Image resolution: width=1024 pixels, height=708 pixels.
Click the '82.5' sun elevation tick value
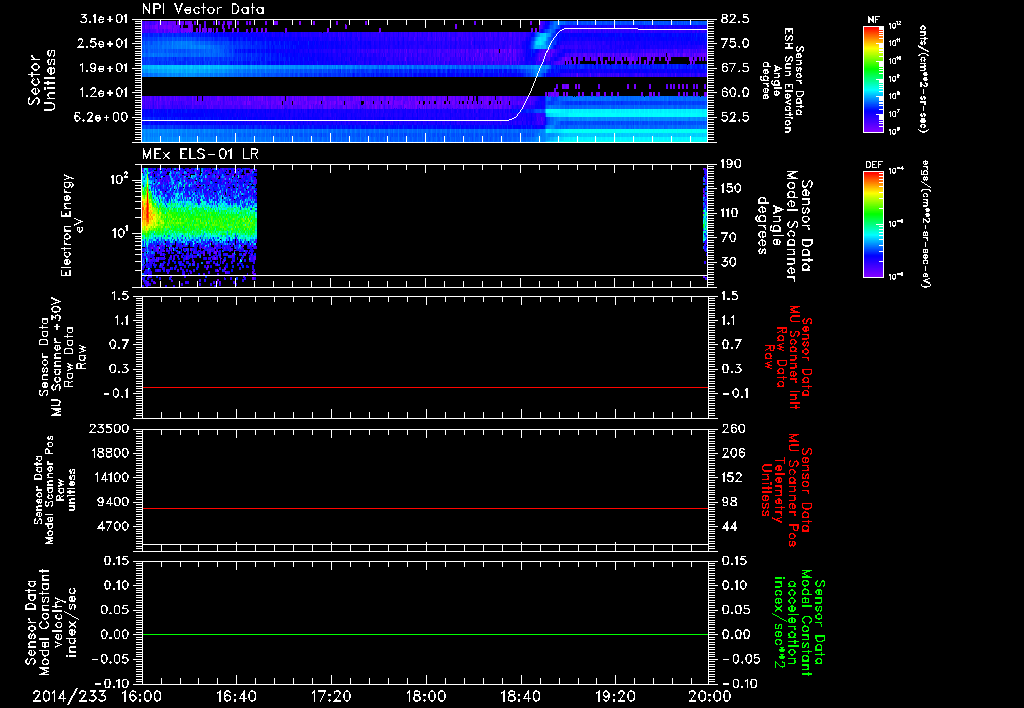pos(735,18)
